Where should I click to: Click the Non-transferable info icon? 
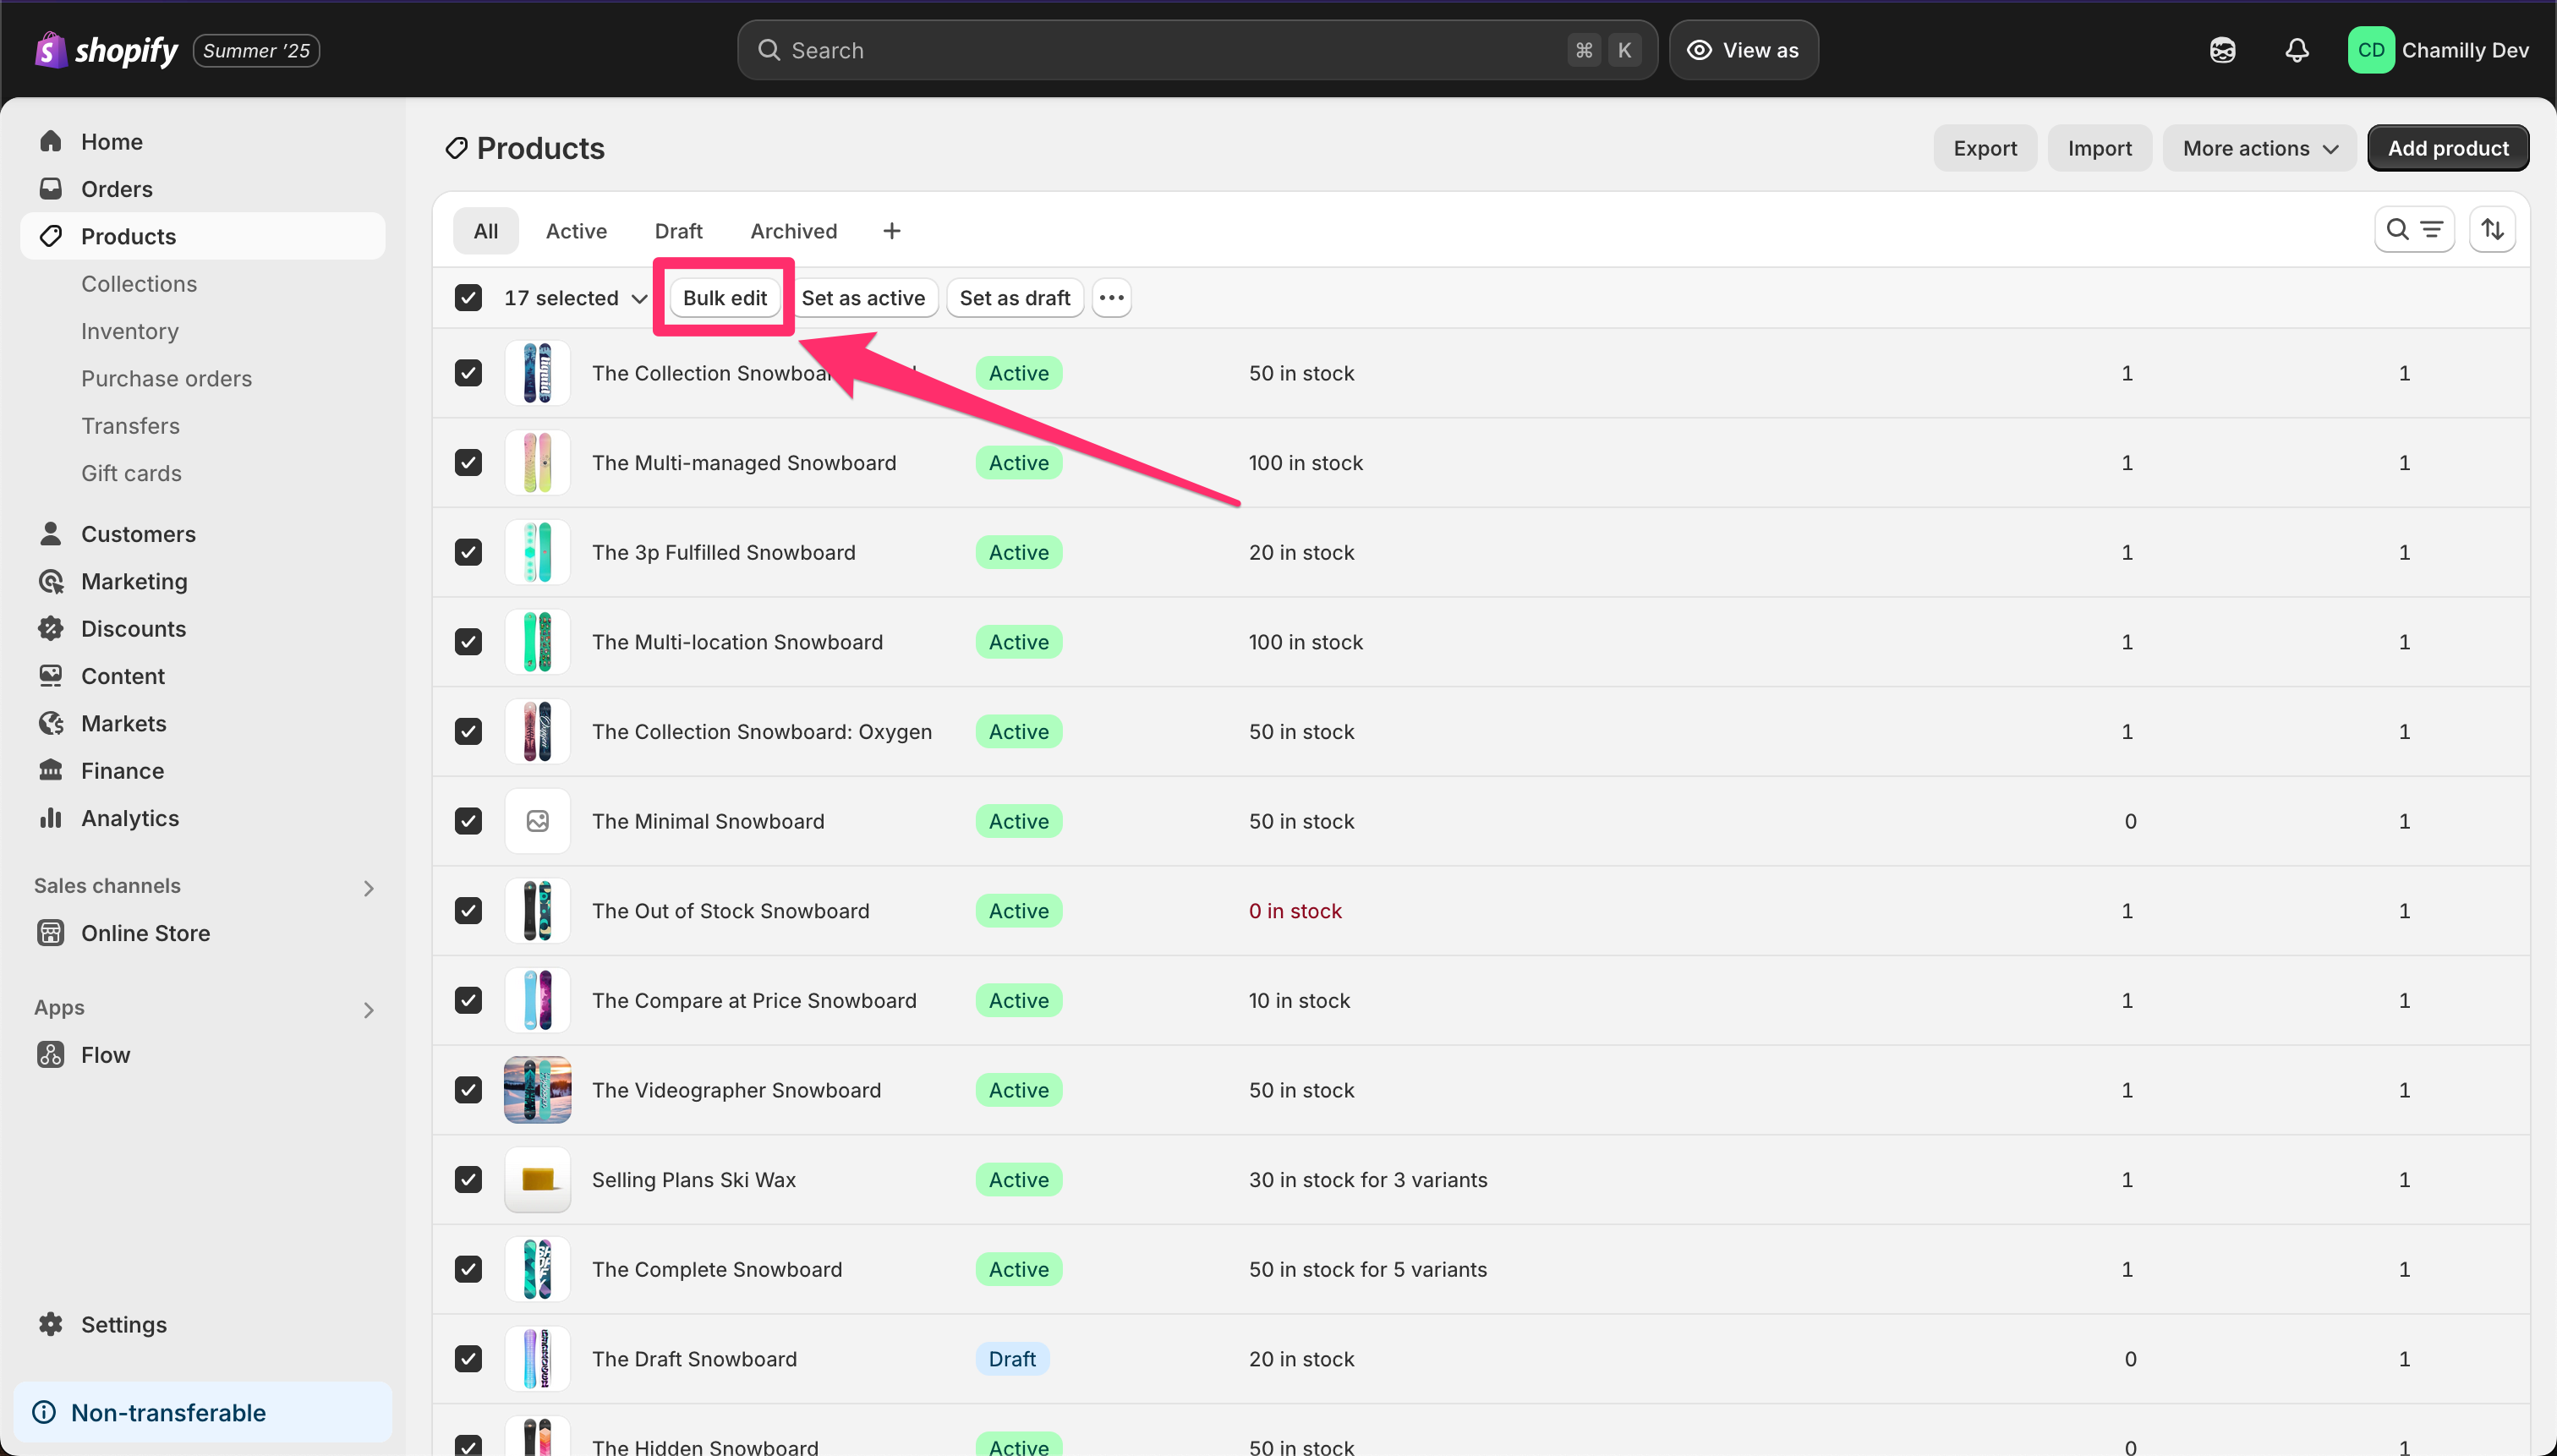point(44,1412)
